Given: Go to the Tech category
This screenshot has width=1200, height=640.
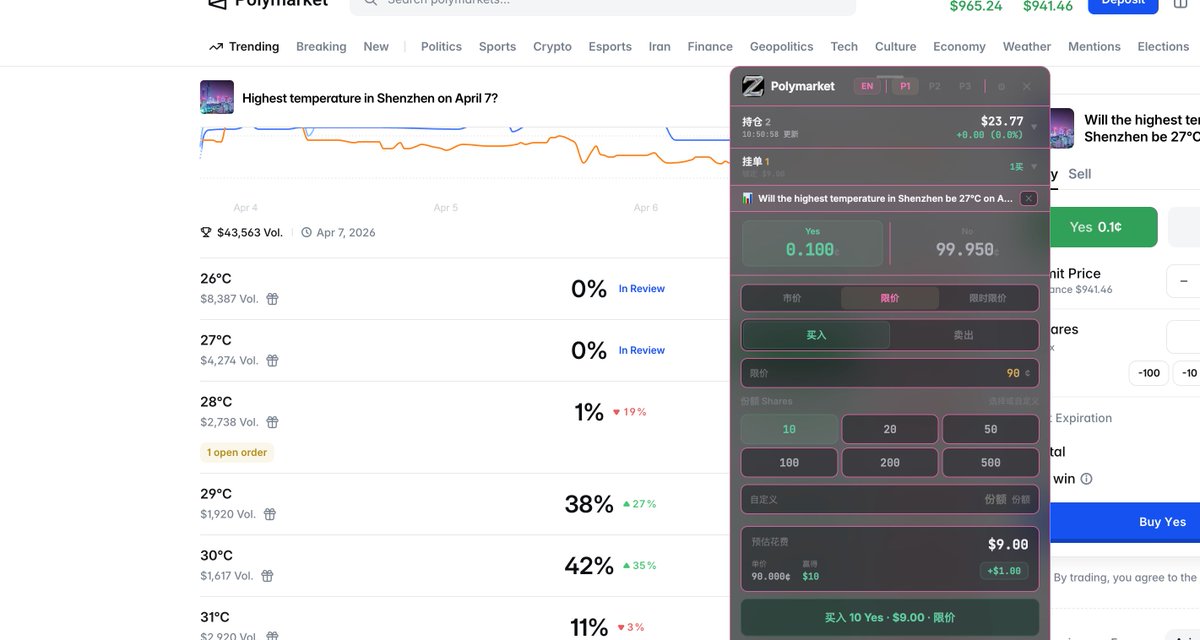Looking at the screenshot, I should (844, 47).
